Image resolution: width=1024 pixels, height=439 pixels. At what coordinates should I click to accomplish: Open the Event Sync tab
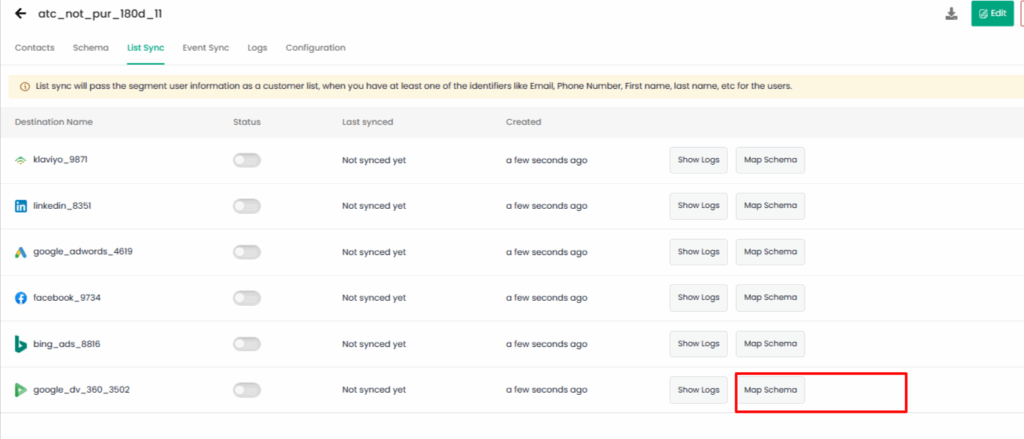pyautogui.click(x=206, y=48)
